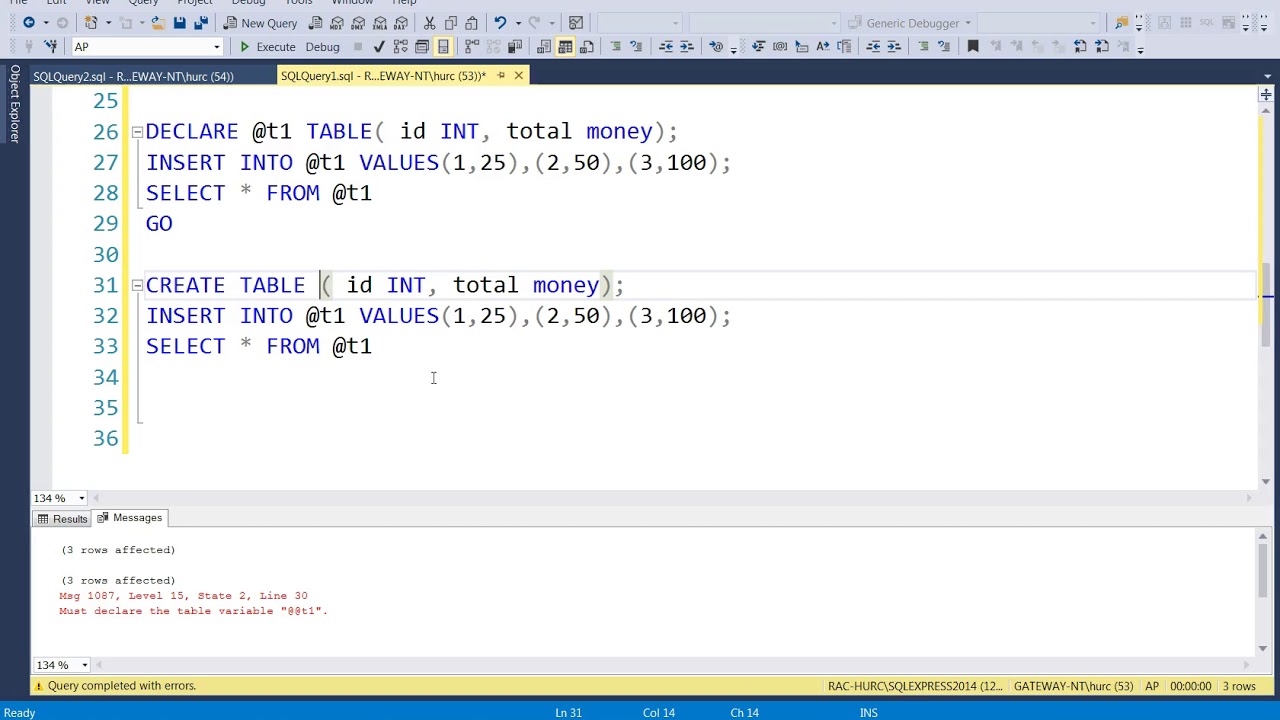
Task: Open the editor zoom 134 % dropdown
Action: click(82, 498)
